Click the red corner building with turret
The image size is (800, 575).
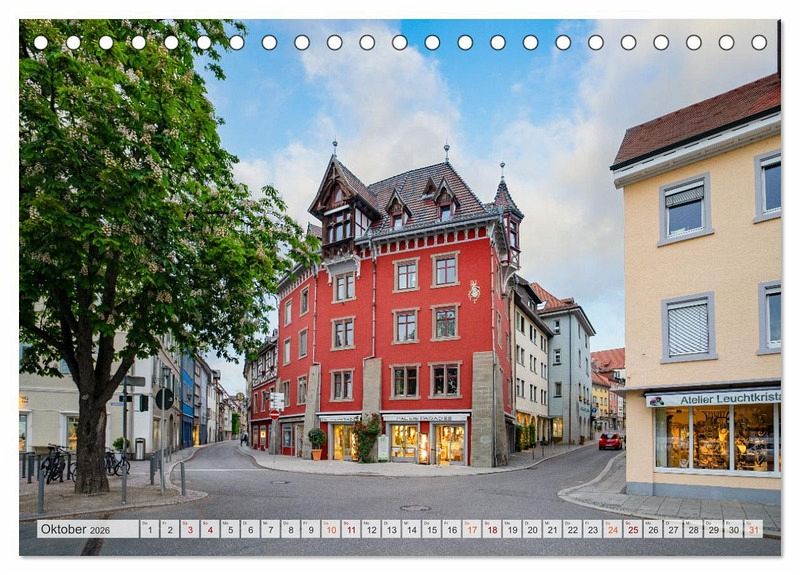coord(410,320)
